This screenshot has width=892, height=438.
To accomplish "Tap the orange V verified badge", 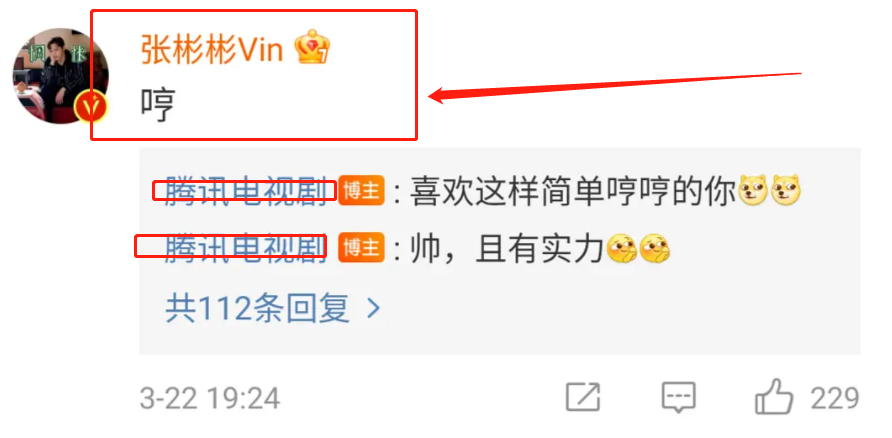I will click(91, 106).
